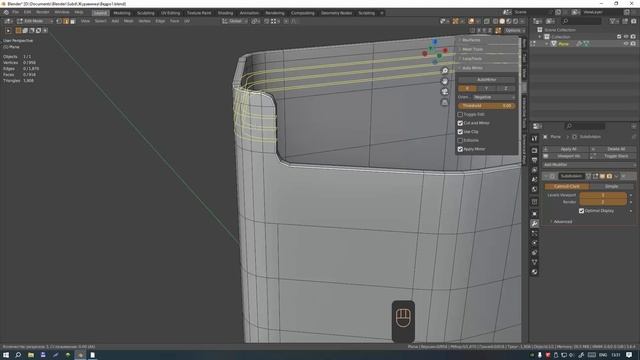Screen dimensions: 640x360
Task: Uncheck the Use Clip checkbox
Action: [460, 132]
